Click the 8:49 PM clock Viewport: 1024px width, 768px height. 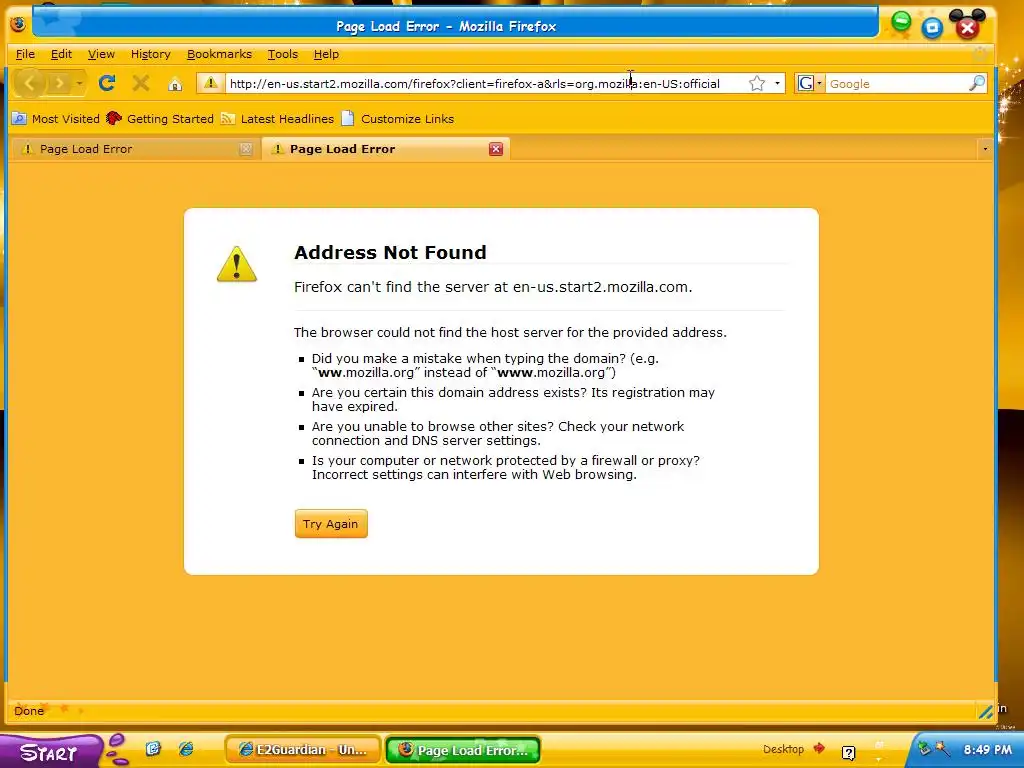tap(987, 750)
